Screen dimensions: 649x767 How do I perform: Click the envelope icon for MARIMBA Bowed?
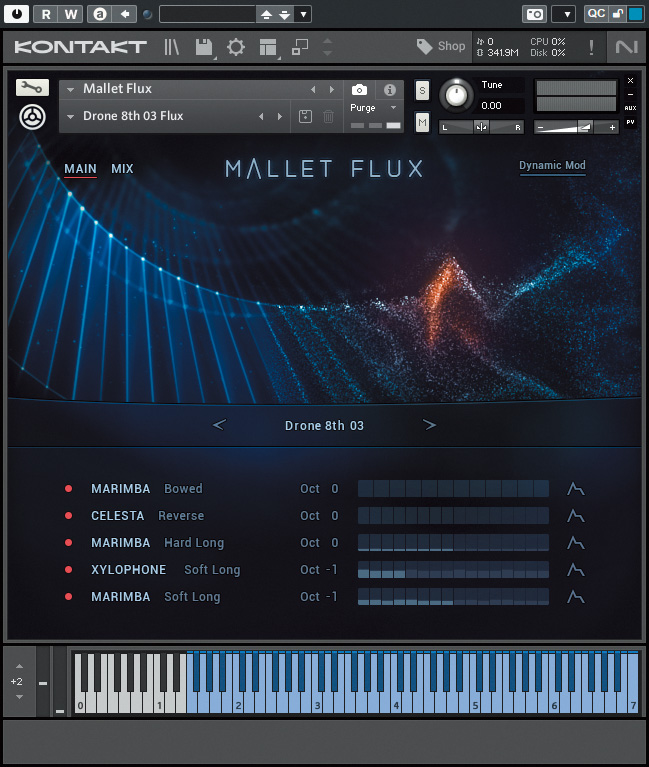(x=576, y=489)
